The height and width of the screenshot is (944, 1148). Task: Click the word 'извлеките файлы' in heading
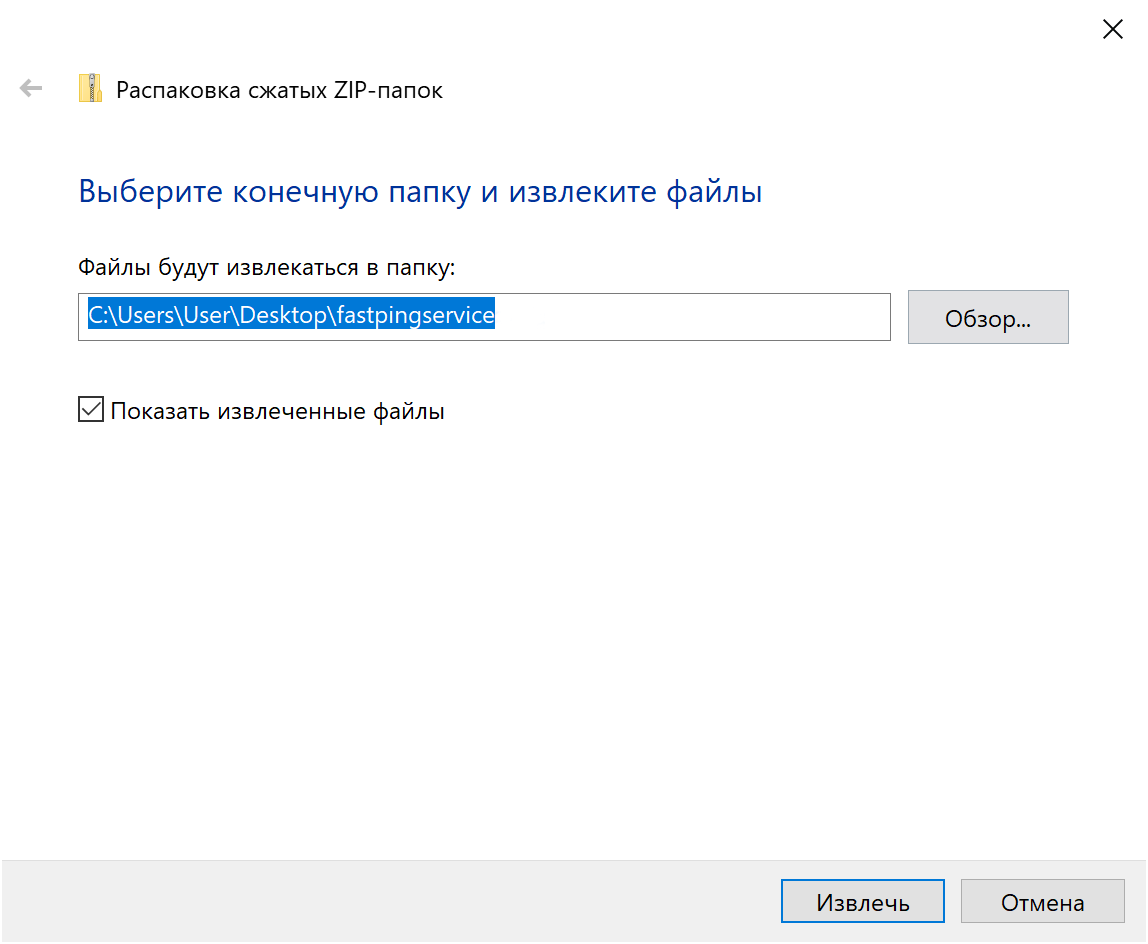[x=635, y=191]
